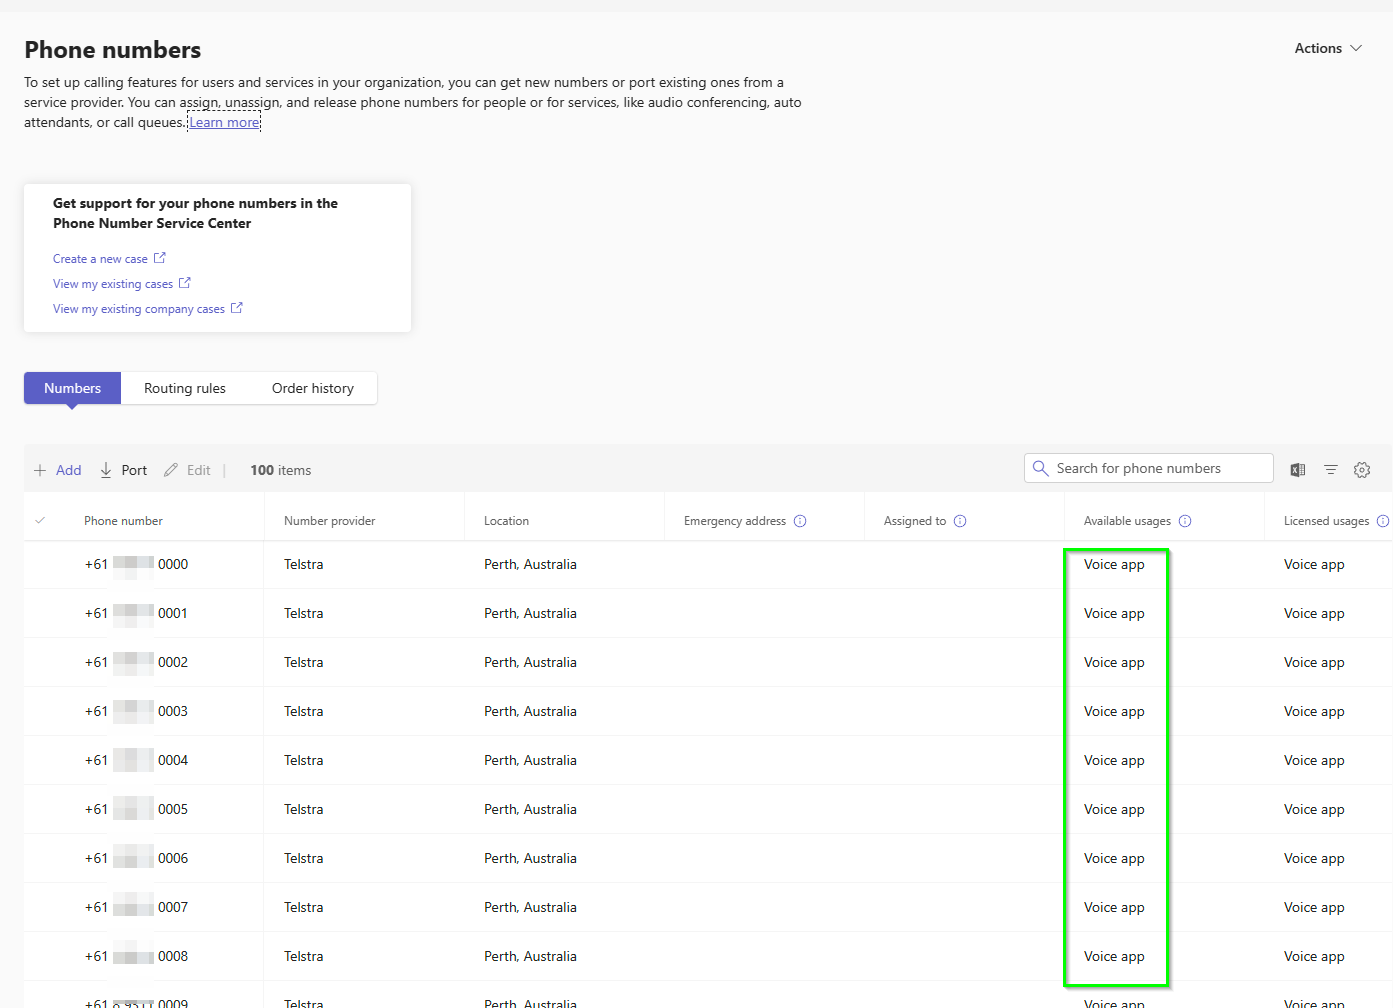Toggle the select-all checkmark in header
The image size is (1393, 1008).
40,520
